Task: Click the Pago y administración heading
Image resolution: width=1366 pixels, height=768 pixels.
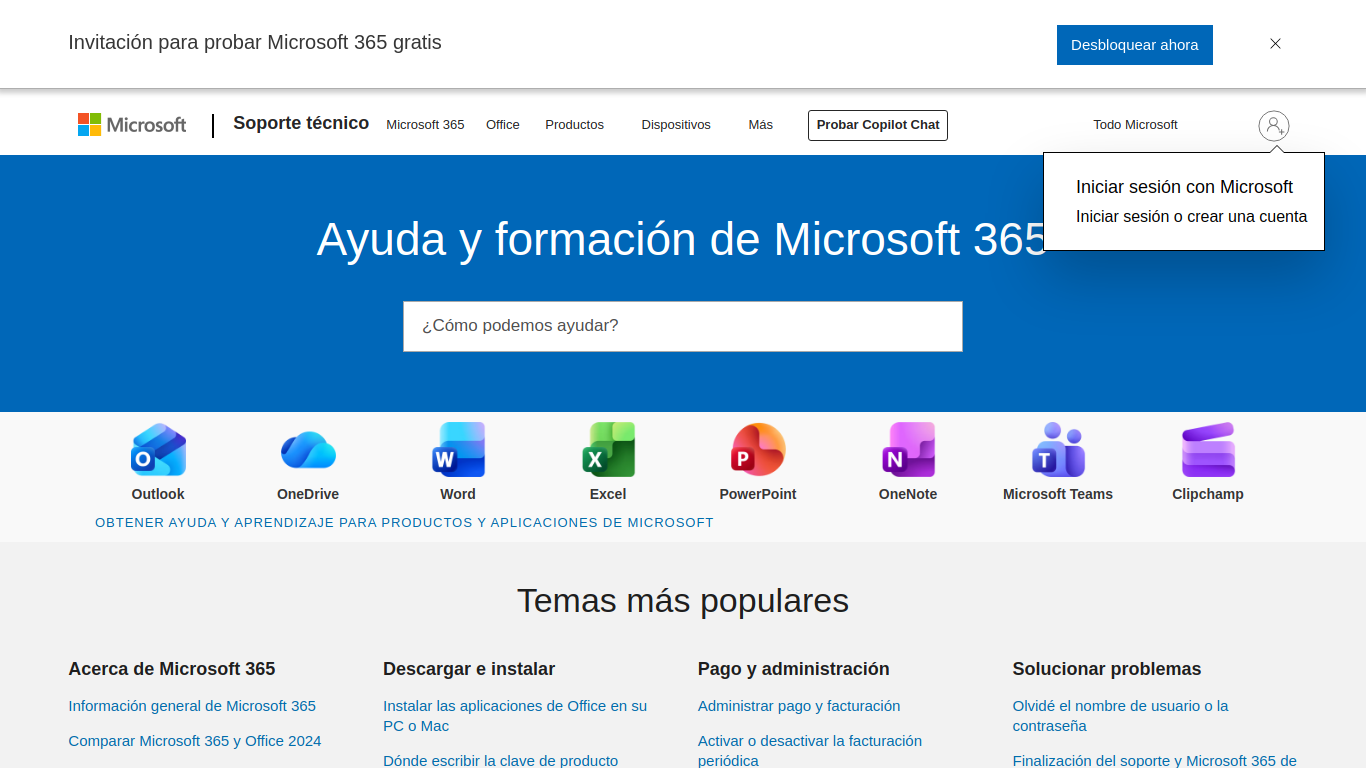Action: pyautogui.click(x=794, y=669)
